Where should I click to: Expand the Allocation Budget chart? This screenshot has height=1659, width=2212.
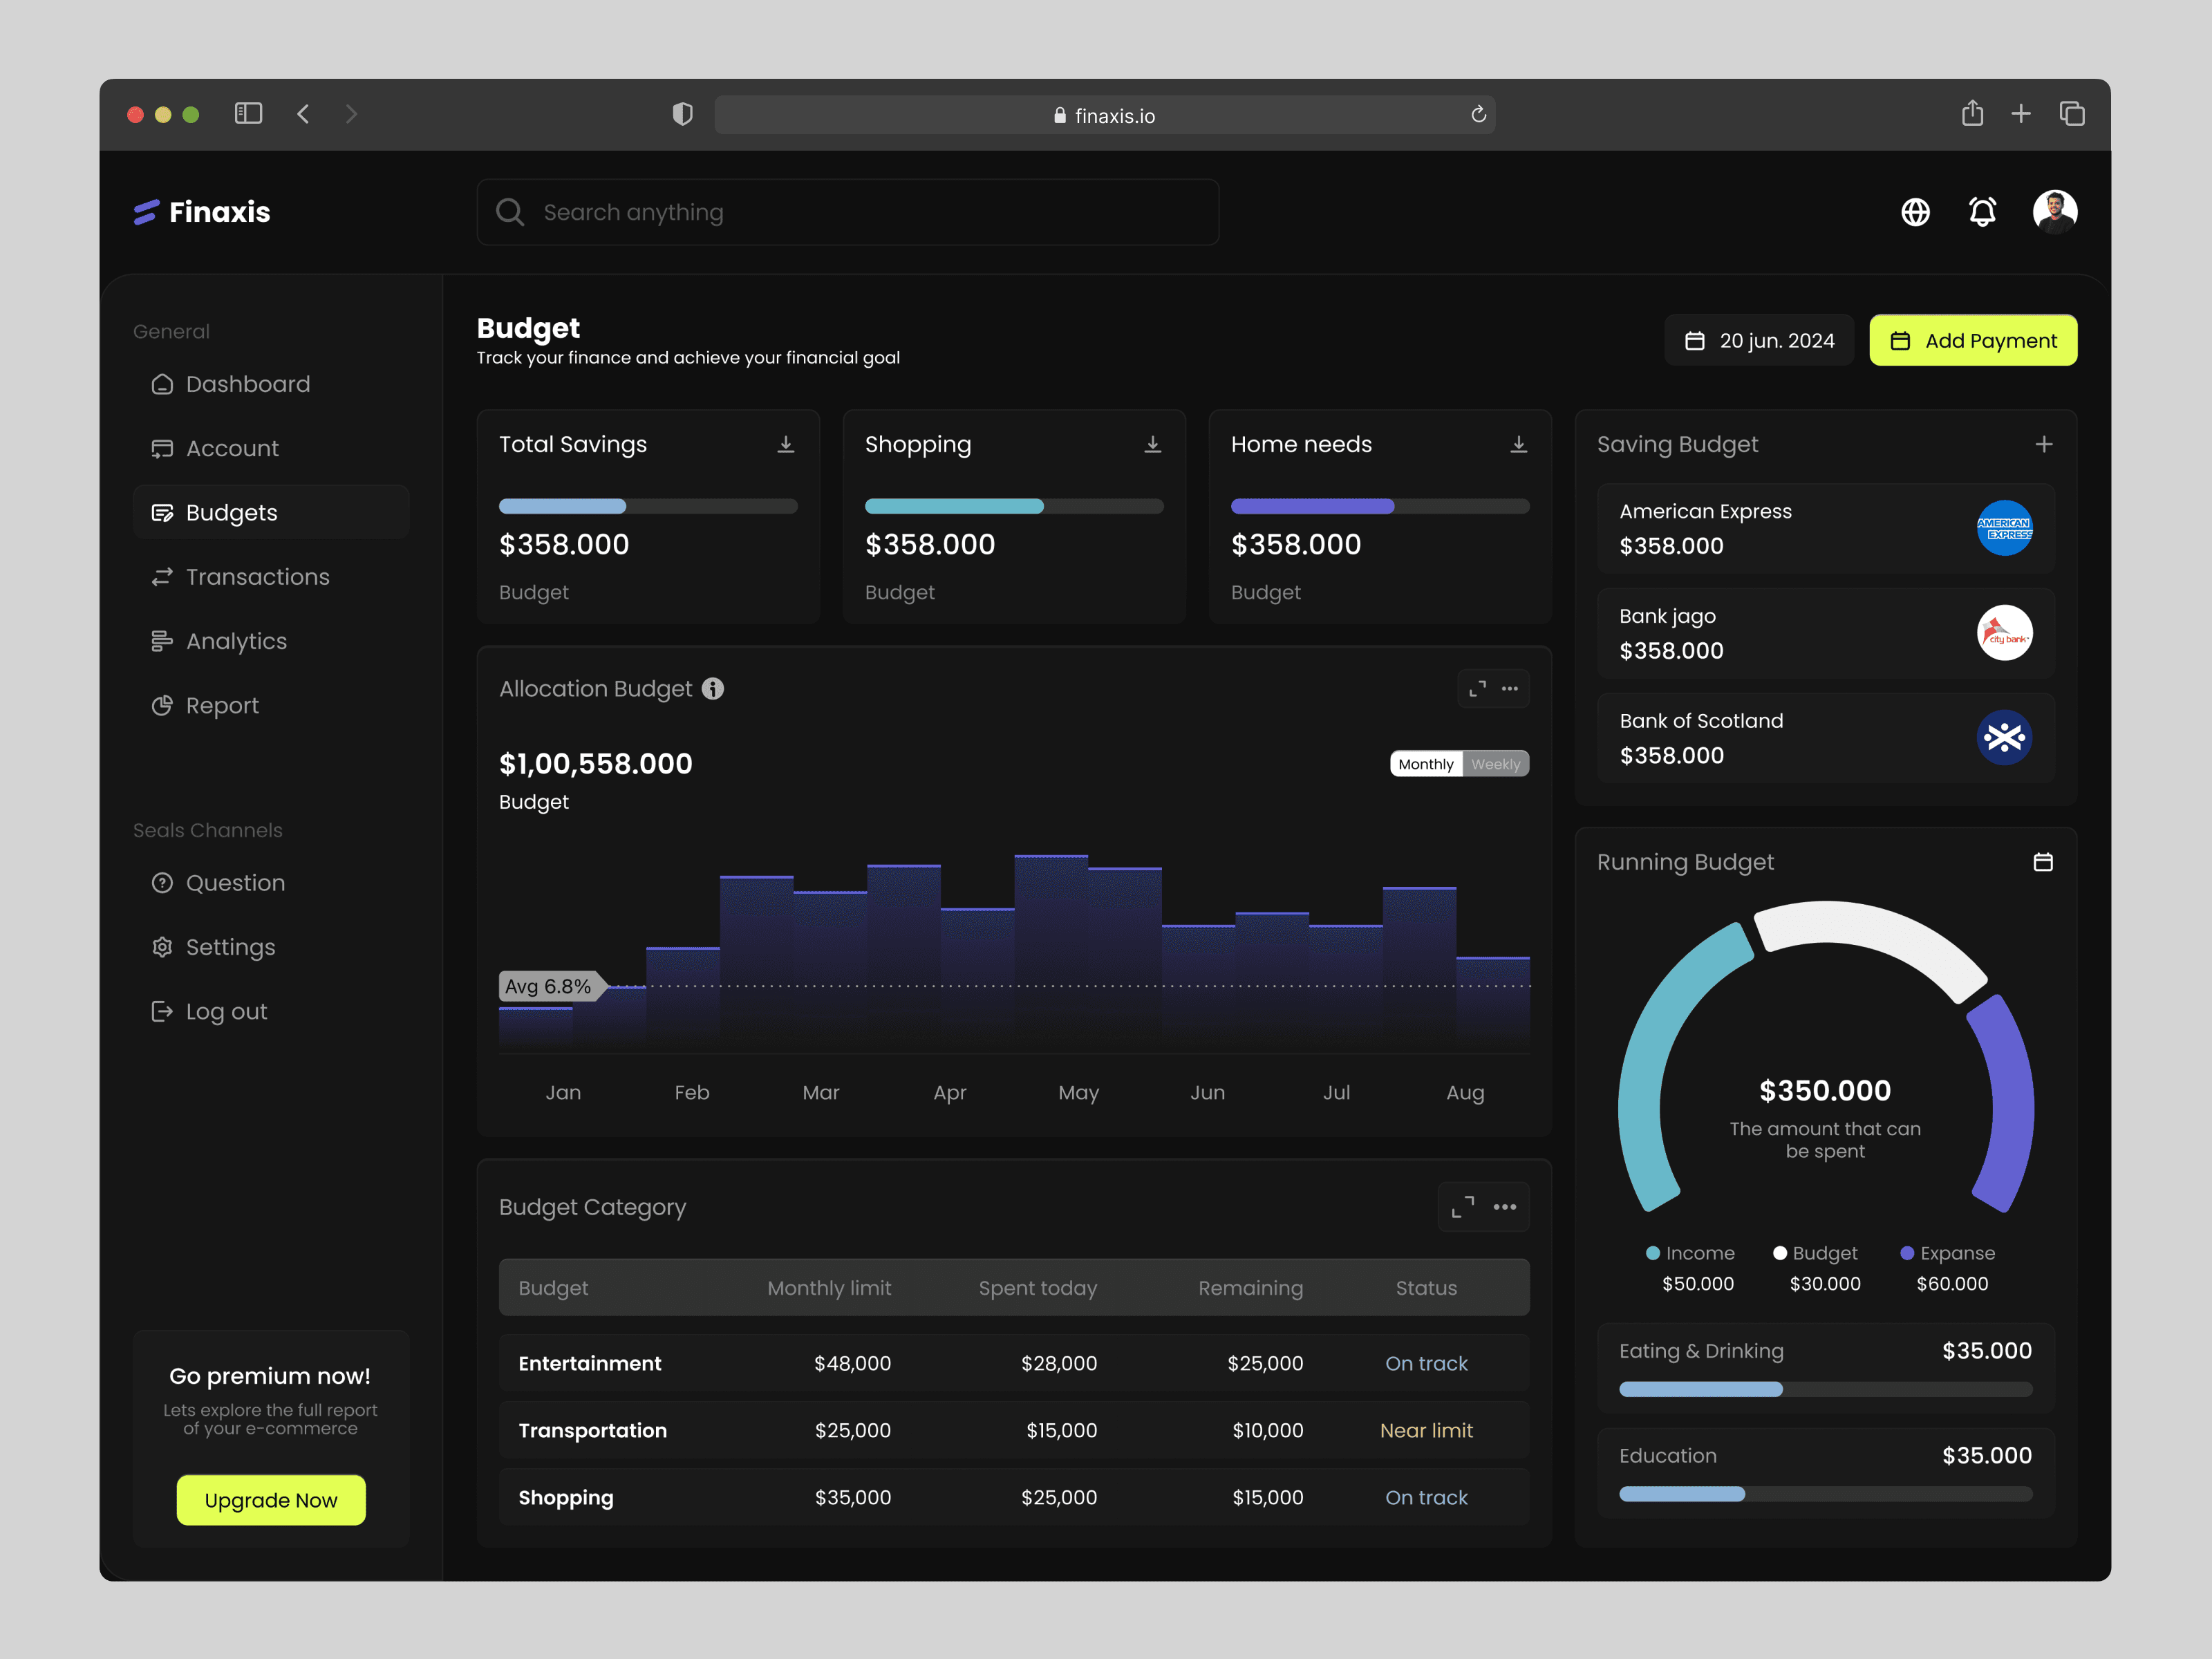1477,689
